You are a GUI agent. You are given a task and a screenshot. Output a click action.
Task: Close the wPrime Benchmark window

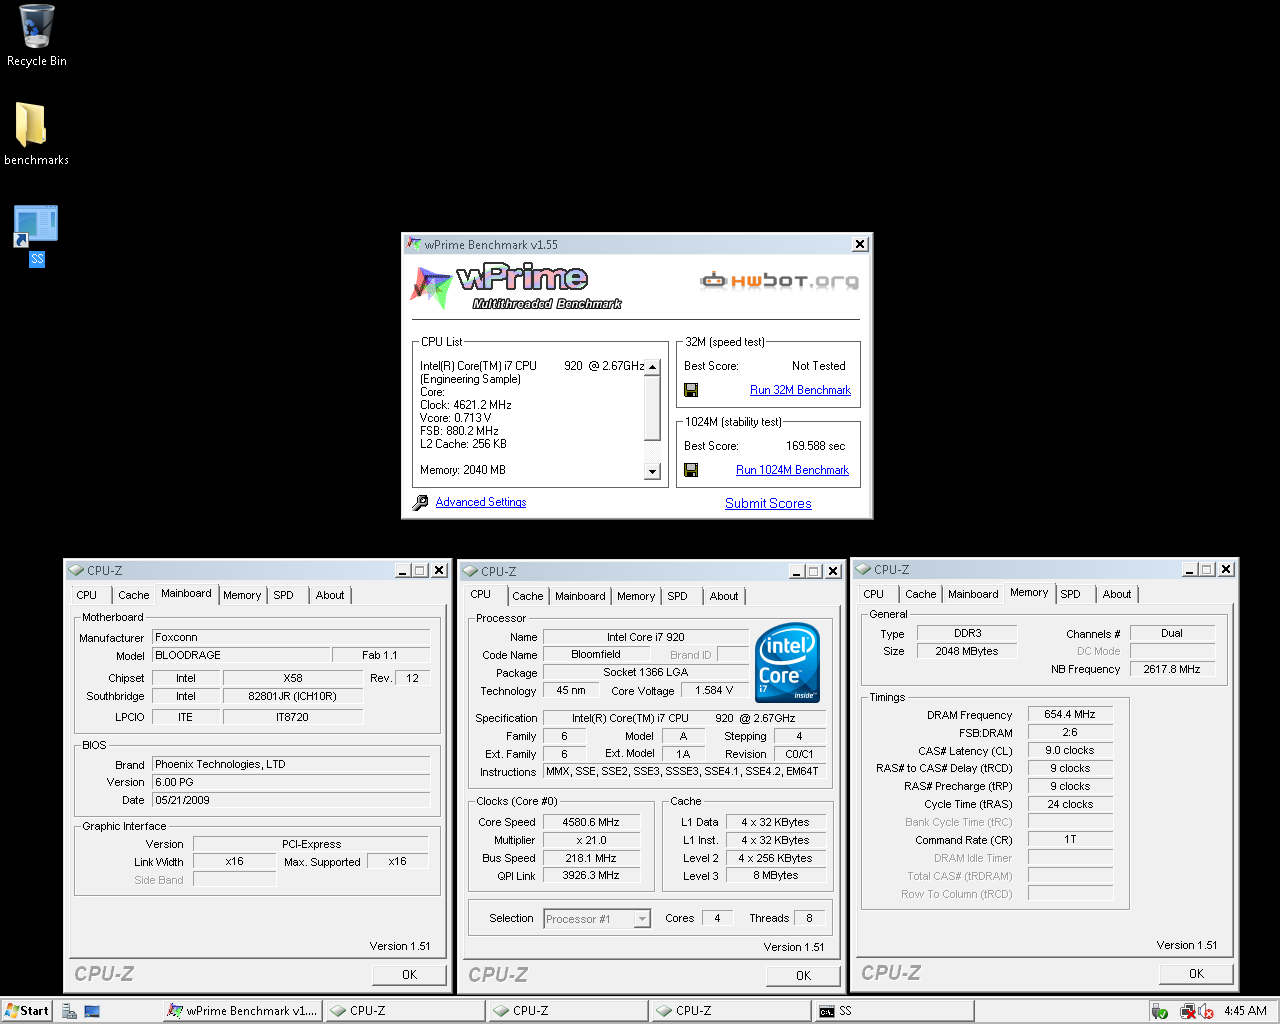860,244
